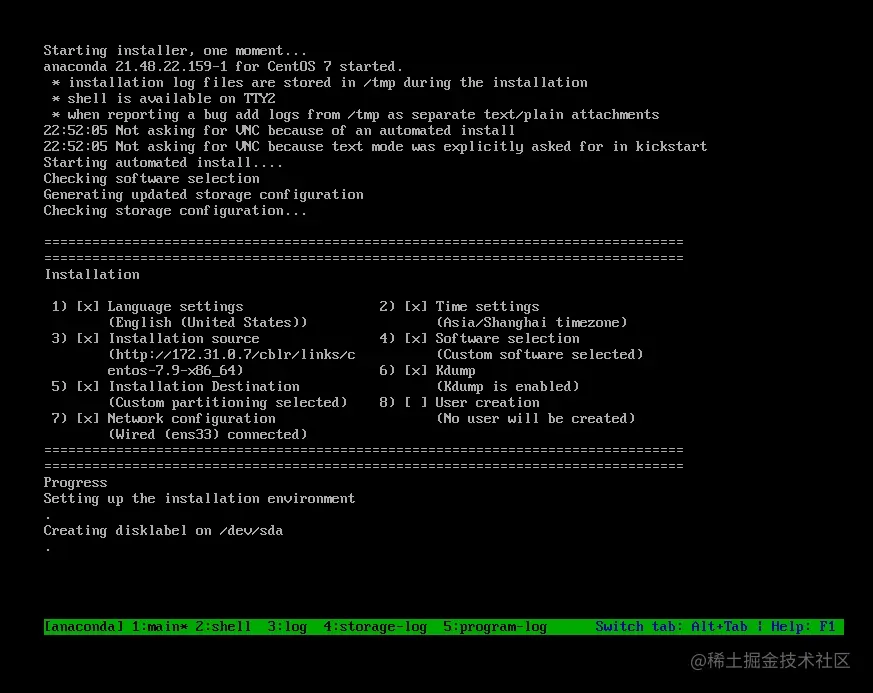Click 'Setting up the installation environment' line
Image resolution: width=873 pixels, height=693 pixels.
(x=199, y=499)
